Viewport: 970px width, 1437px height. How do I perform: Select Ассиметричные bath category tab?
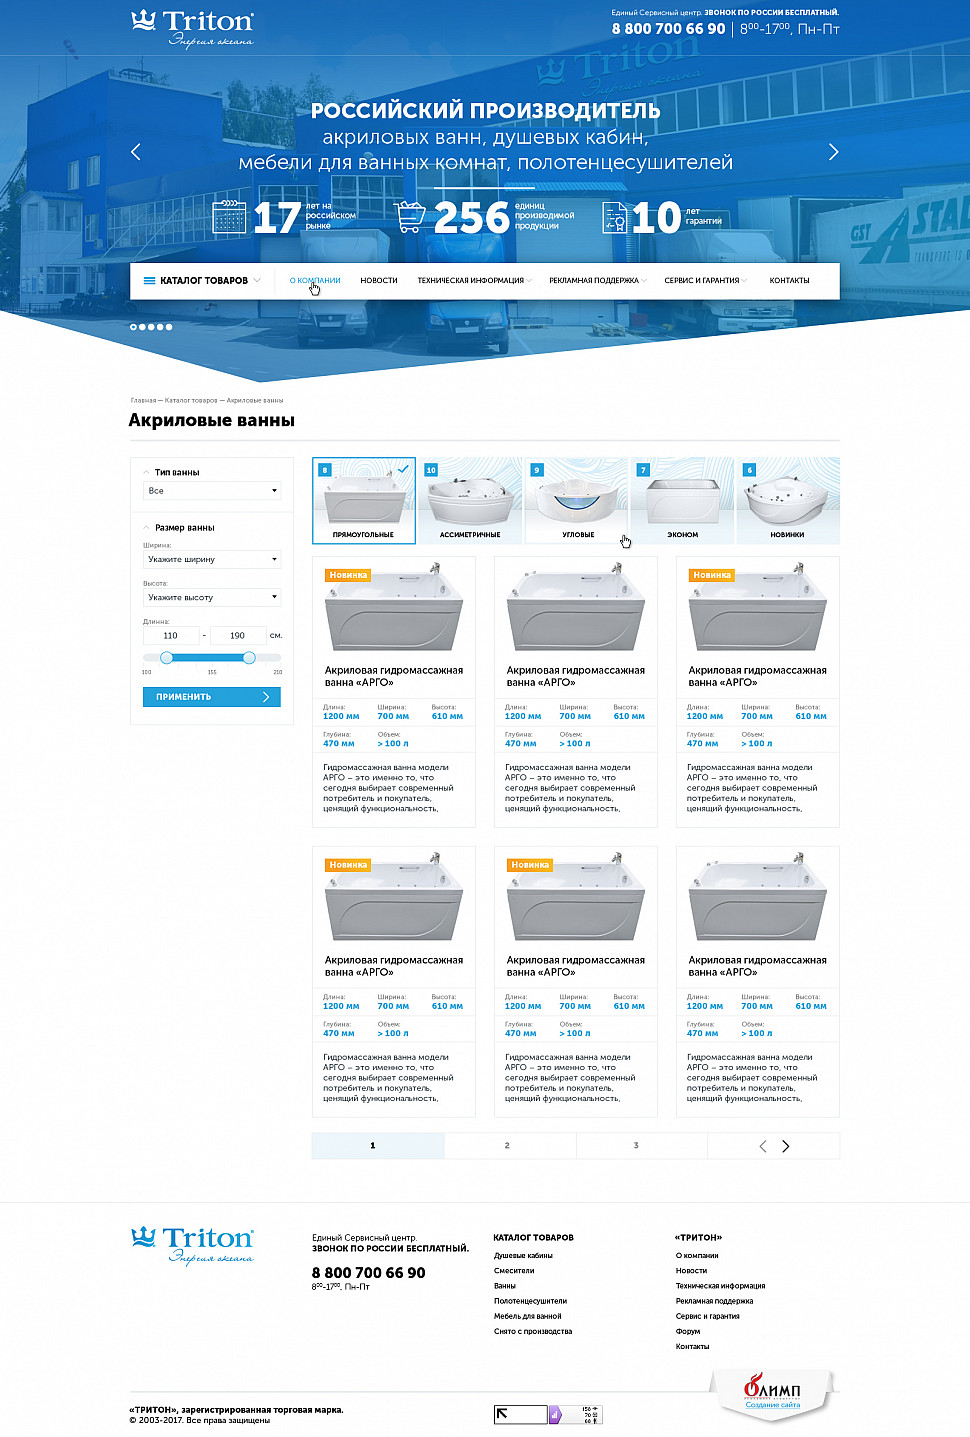(x=470, y=501)
